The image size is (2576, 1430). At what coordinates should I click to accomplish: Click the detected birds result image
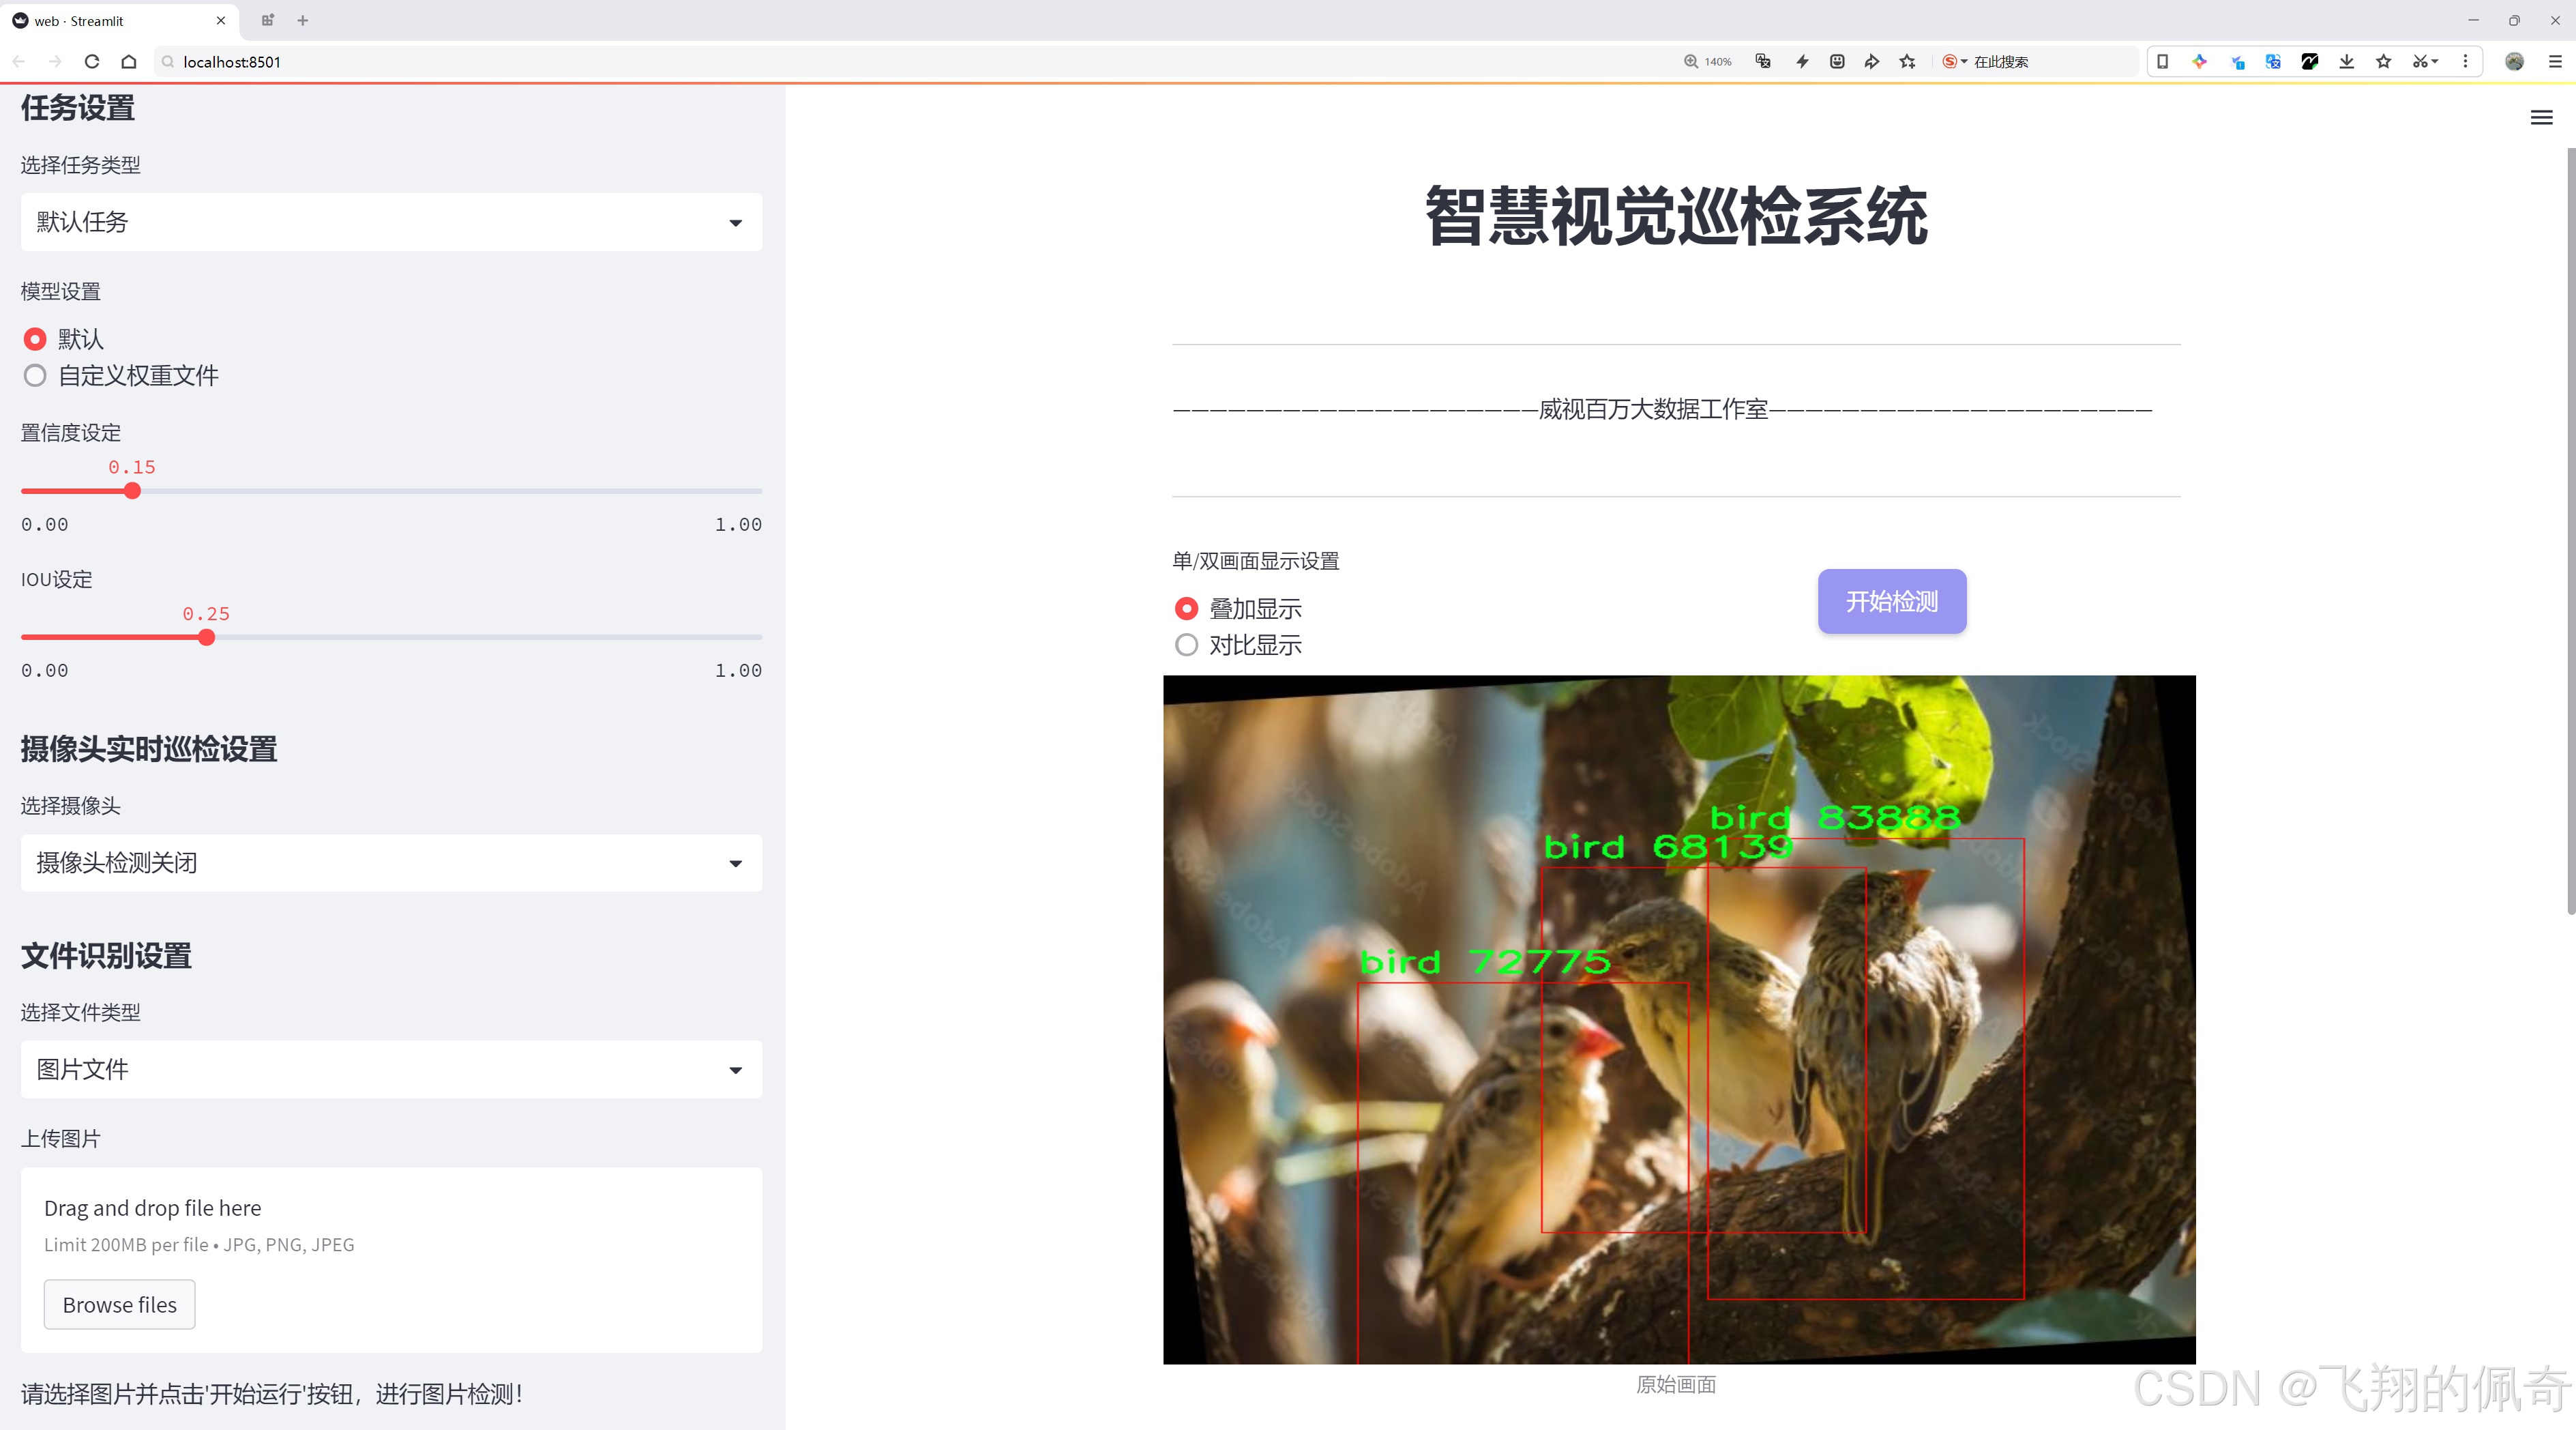click(1679, 1019)
